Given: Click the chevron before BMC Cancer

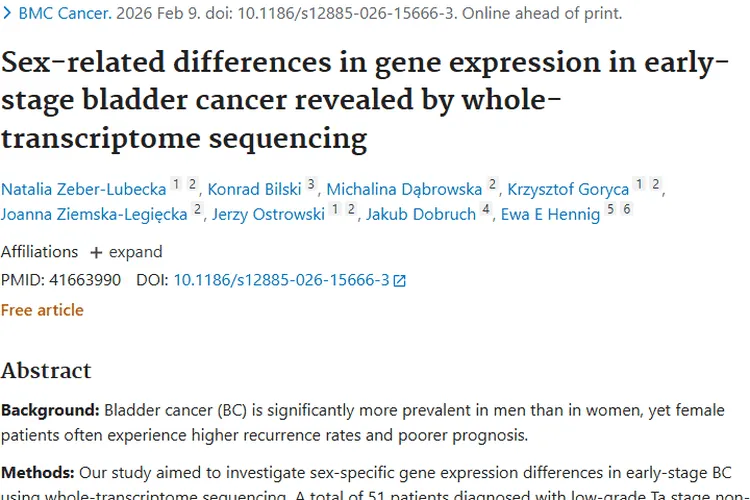Looking at the screenshot, I should click(7, 14).
